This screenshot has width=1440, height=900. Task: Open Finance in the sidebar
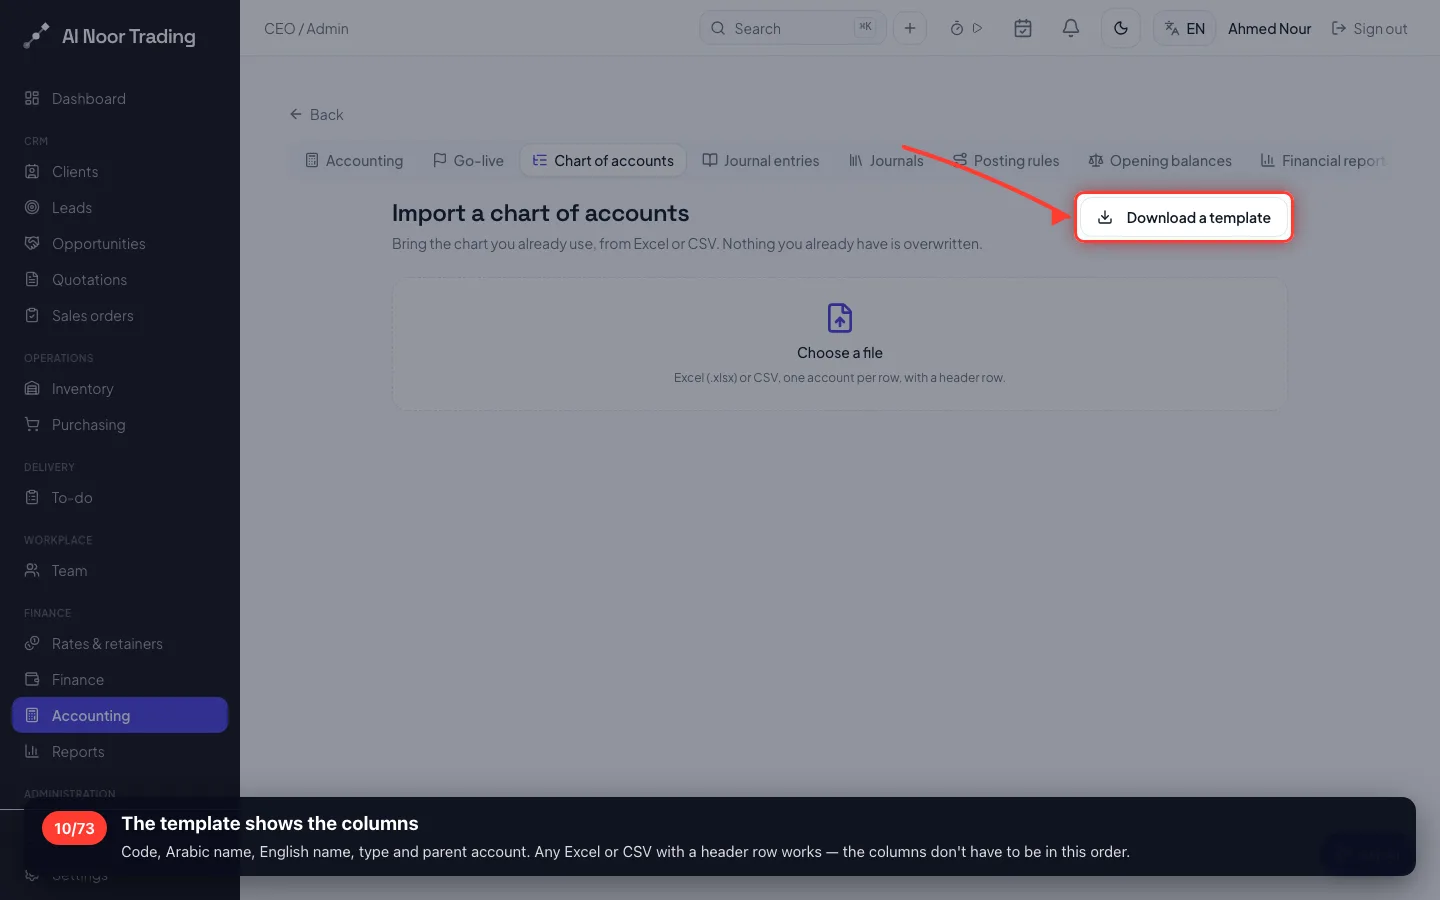click(120, 679)
